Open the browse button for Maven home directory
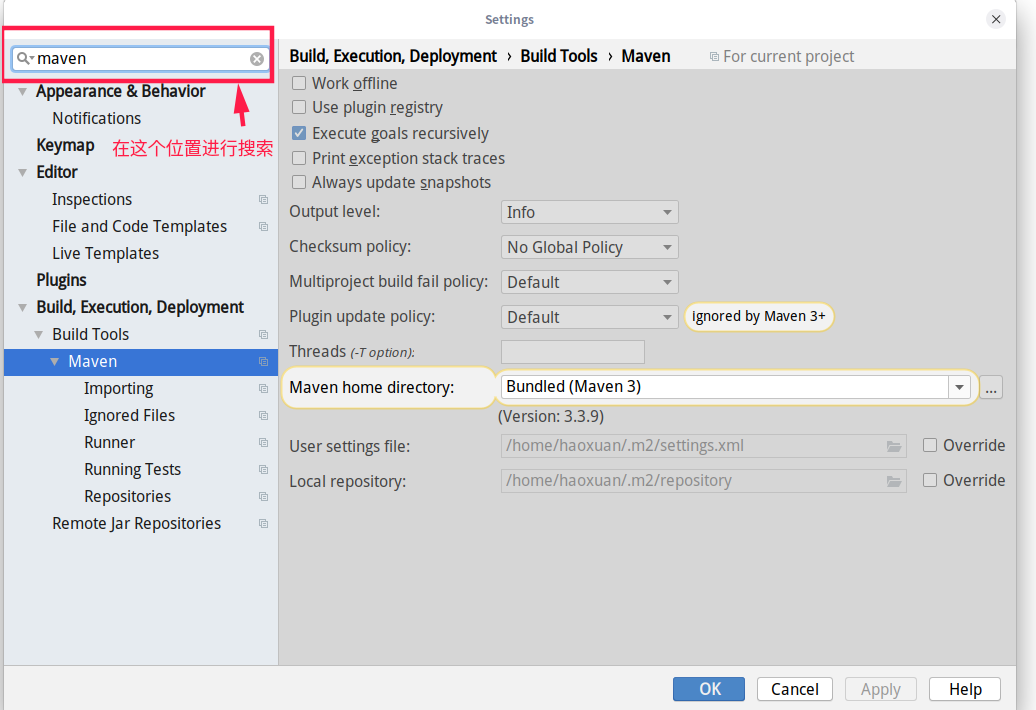Image resolution: width=1036 pixels, height=710 pixels. point(990,387)
